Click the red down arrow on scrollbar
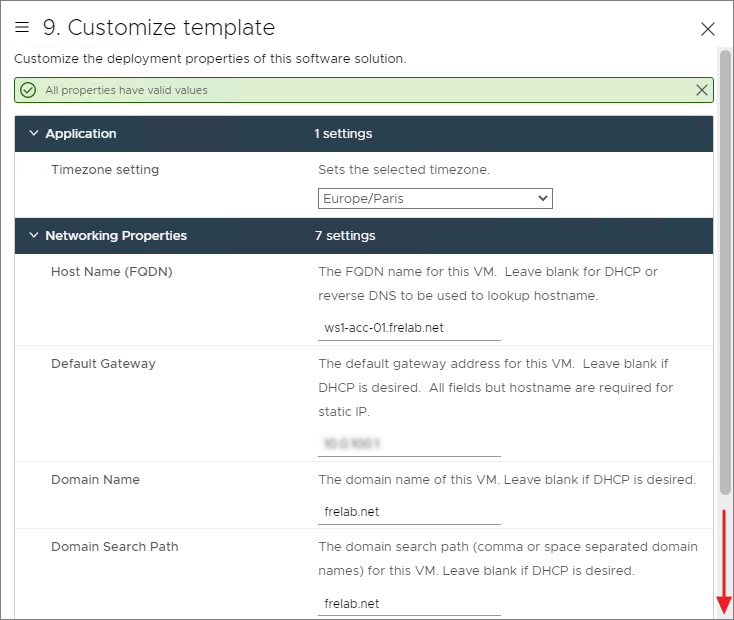 coord(724,603)
